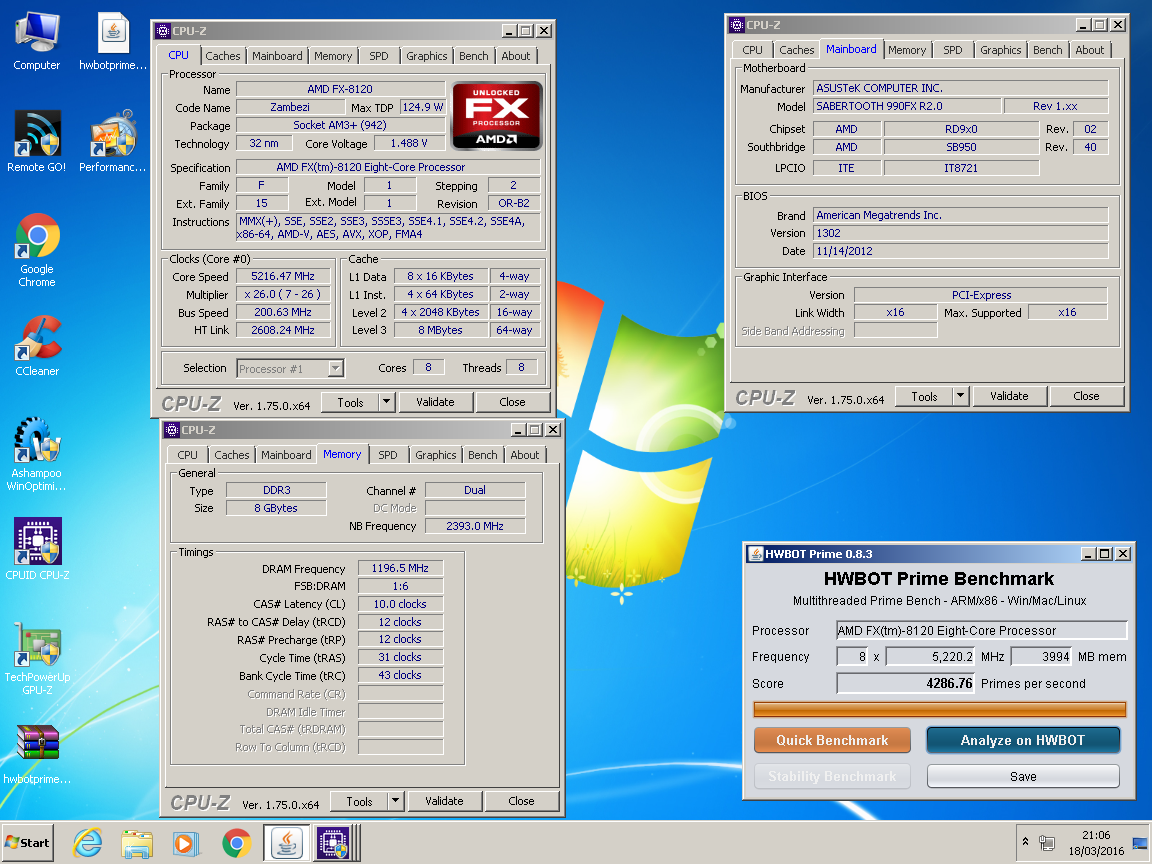Click Validate in Memory window
Viewport: 1152px width, 864px height.
(x=444, y=802)
